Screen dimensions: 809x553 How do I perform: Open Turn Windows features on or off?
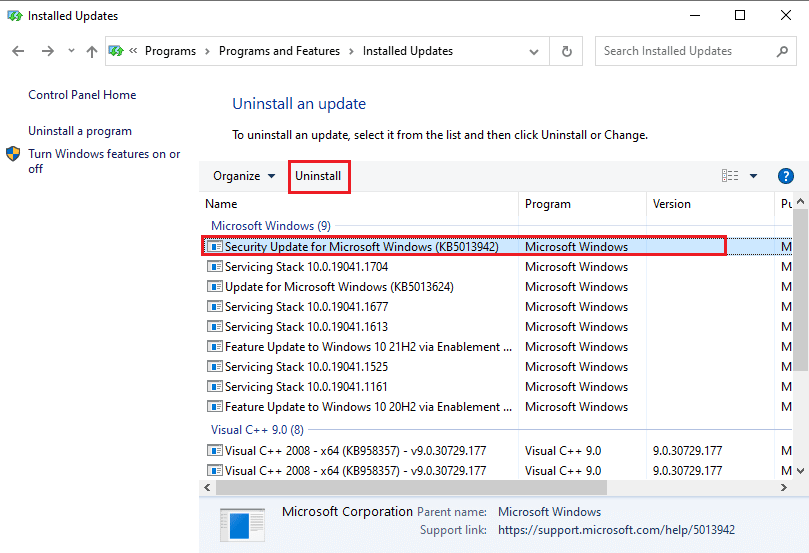[104, 161]
